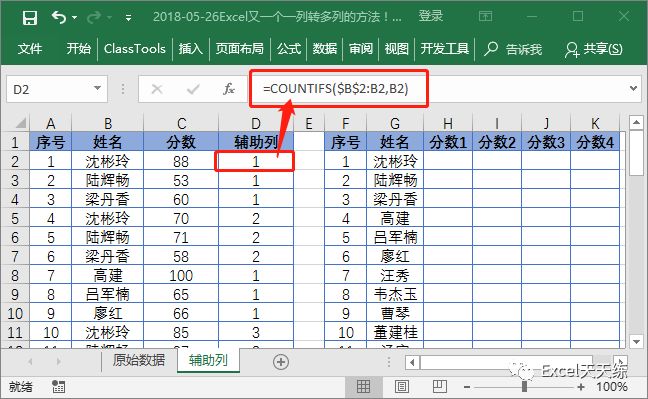The width and height of the screenshot is (648, 399).
Task: Select the row 5 header
Action: coord(15,218)
